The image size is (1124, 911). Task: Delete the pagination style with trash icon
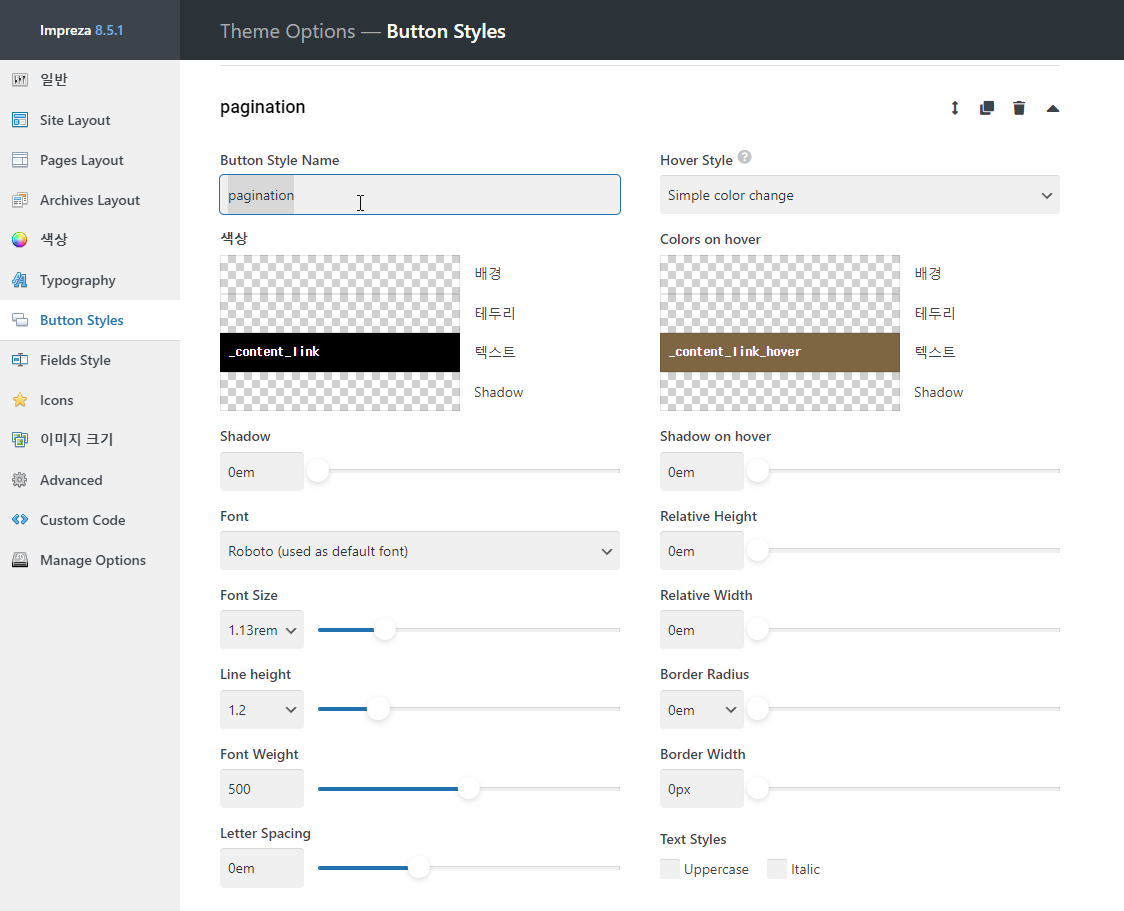pyautogui.click(x=1019, y=108)
